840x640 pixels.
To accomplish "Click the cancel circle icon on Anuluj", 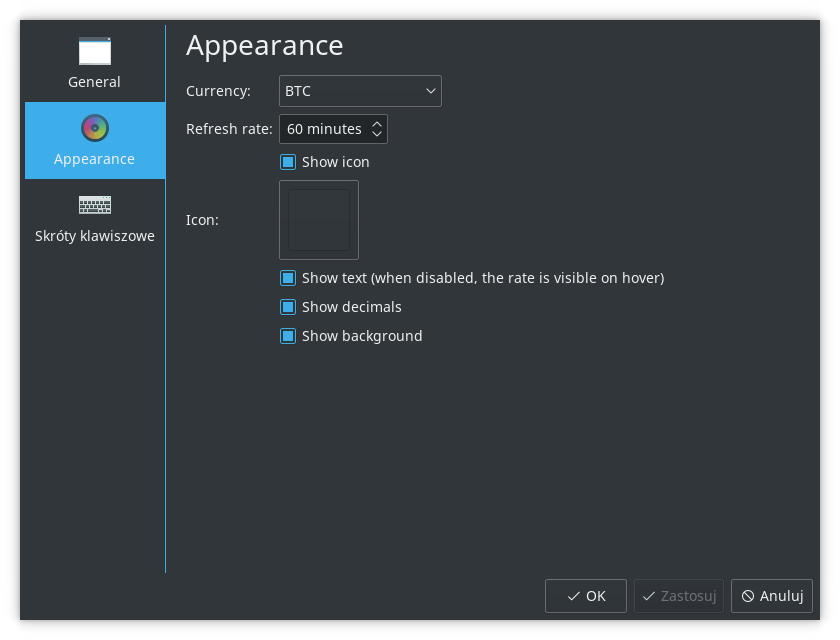I will coord(748,596).
